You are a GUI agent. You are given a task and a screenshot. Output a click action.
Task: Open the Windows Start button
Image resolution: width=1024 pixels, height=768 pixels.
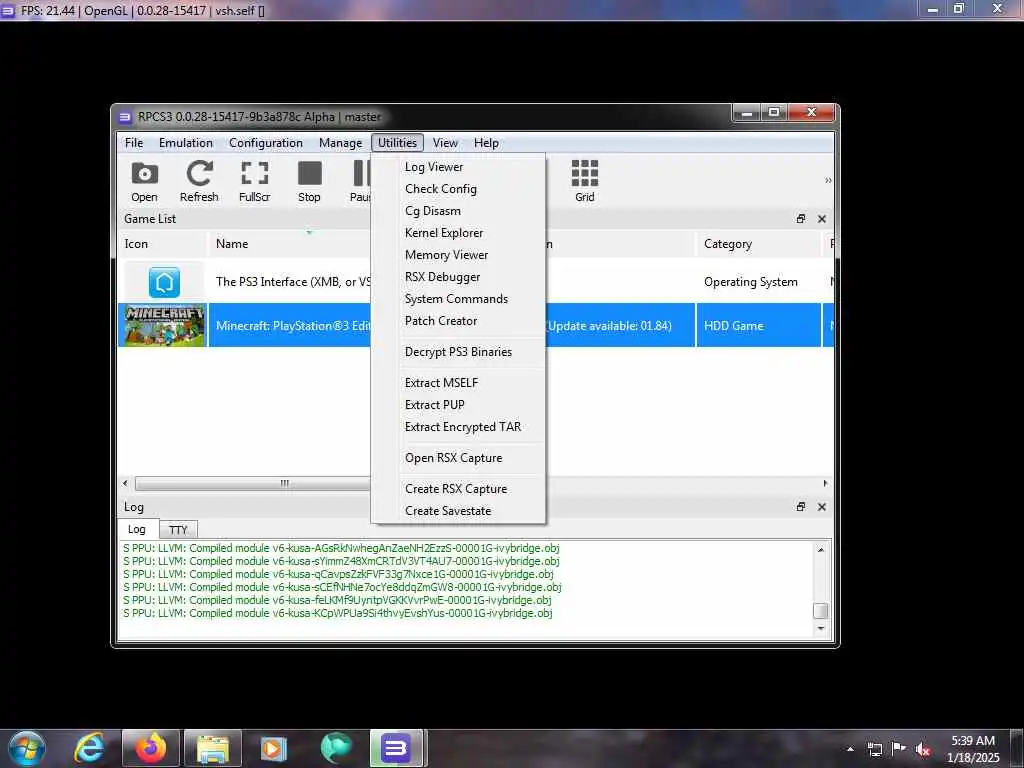pyautogui.click(x=27, y=748)
